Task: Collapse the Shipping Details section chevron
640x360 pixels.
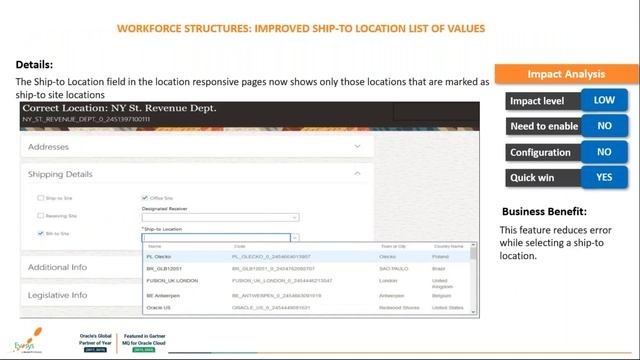Action: click(x=357, y=173)
